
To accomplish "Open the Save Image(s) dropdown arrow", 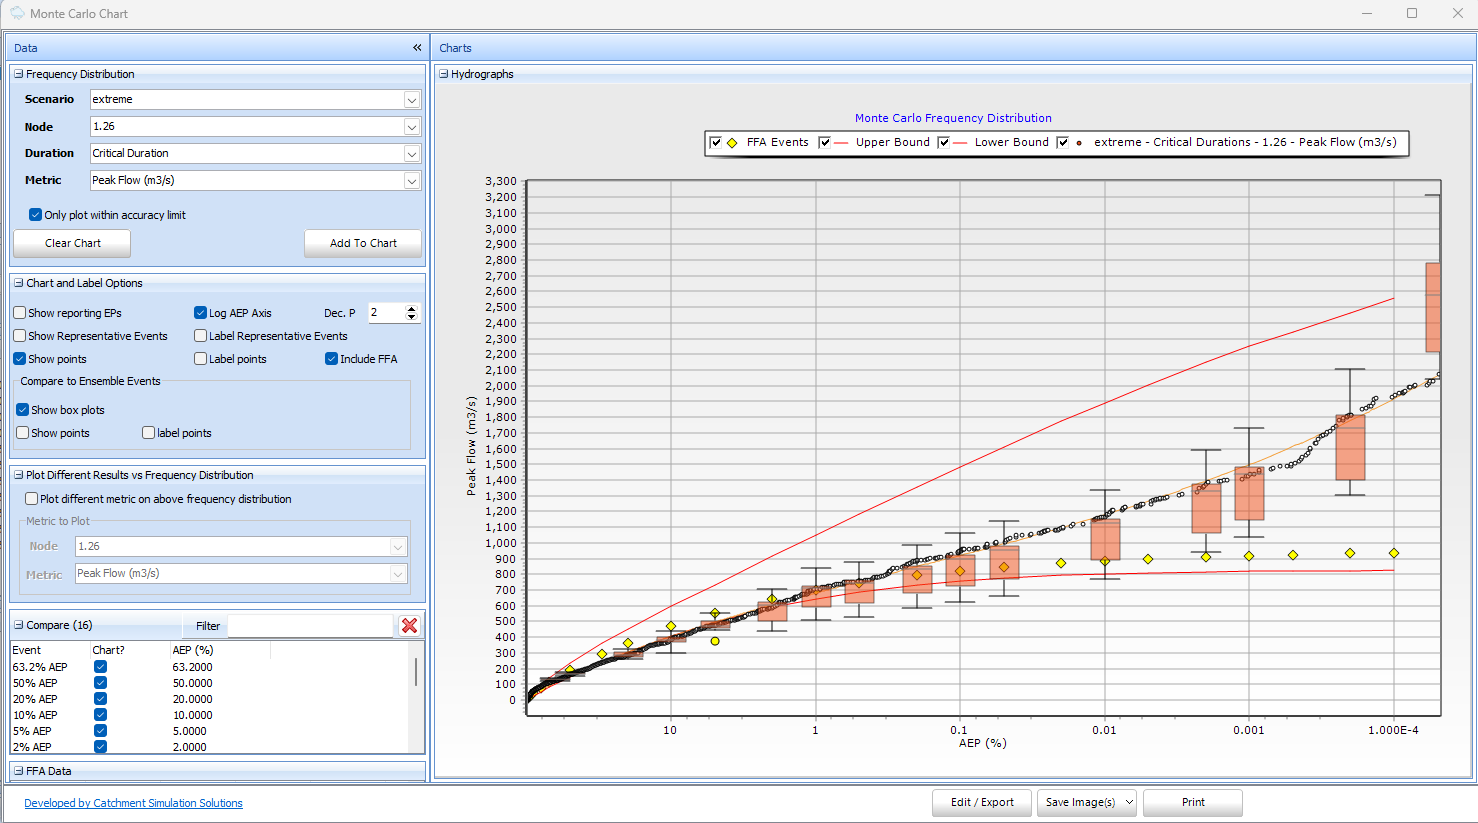I will (1129, 803).
